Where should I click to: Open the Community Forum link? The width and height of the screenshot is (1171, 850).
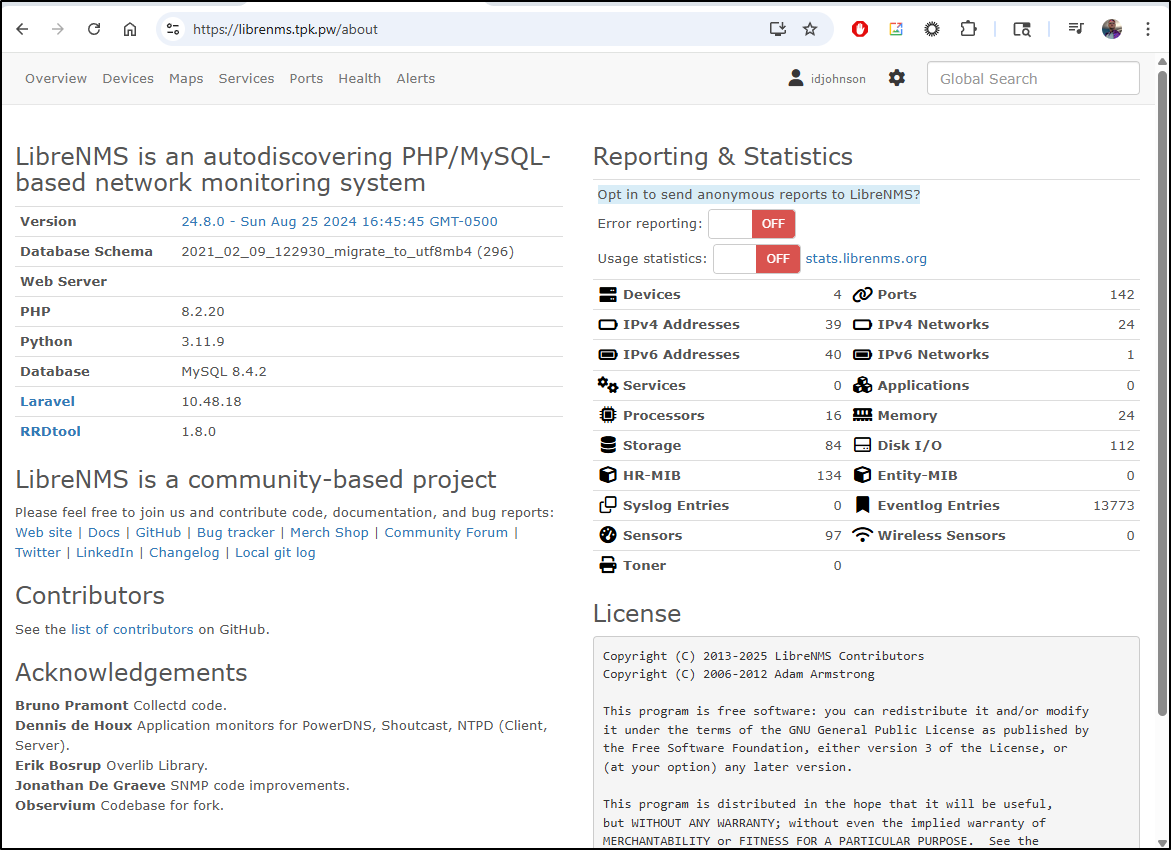click(446, 533)
